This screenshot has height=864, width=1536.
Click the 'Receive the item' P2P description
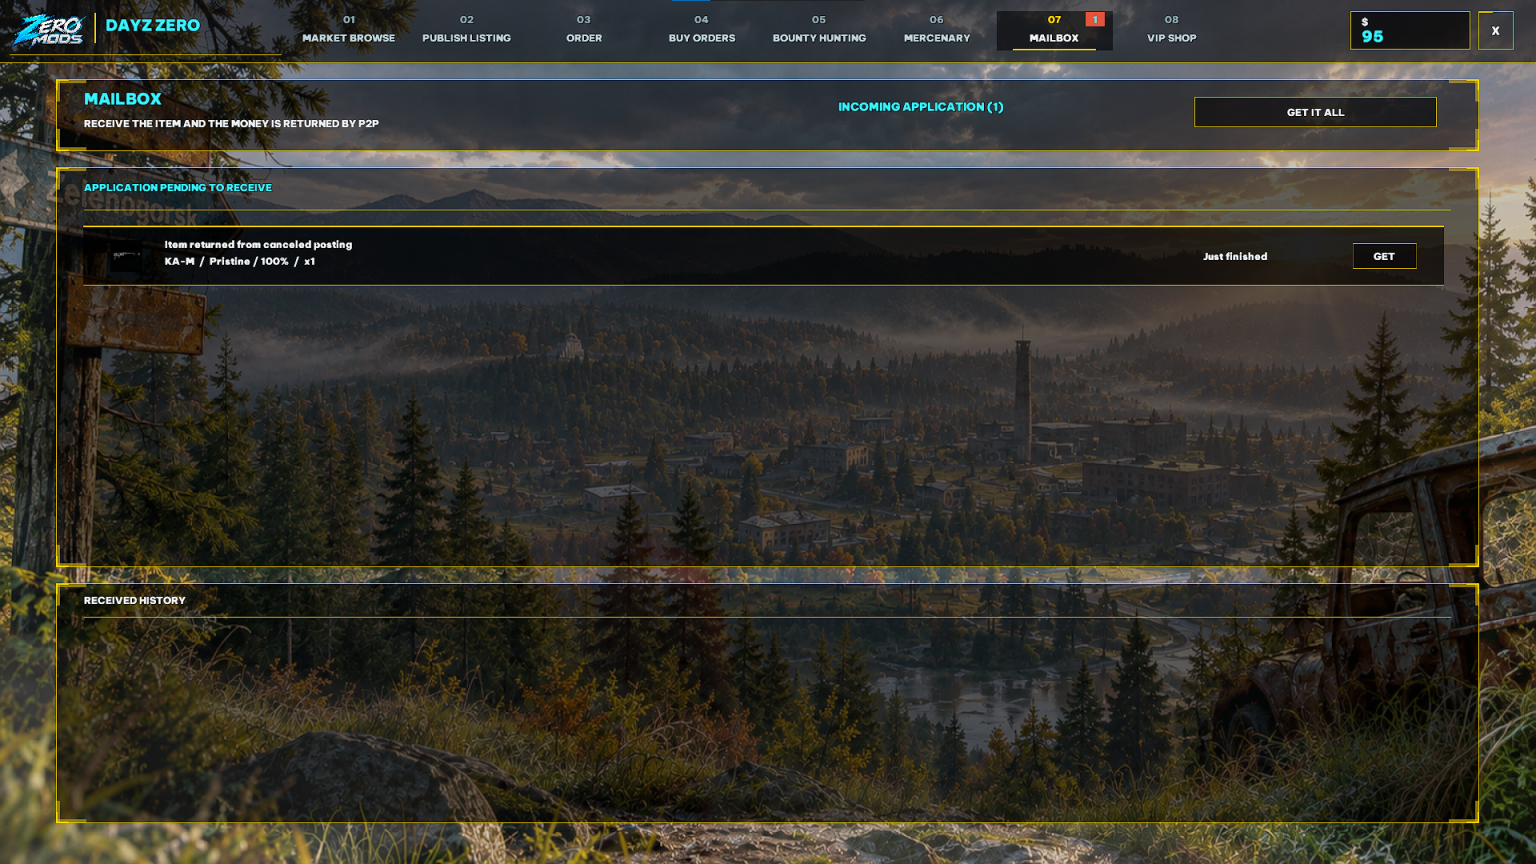(231, 124)
